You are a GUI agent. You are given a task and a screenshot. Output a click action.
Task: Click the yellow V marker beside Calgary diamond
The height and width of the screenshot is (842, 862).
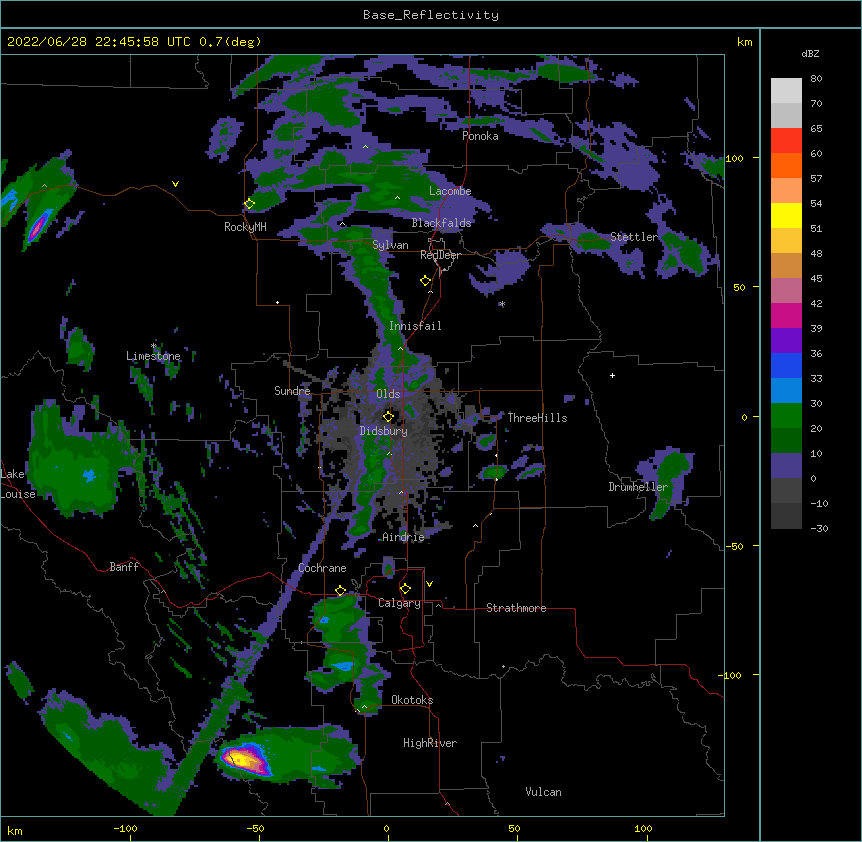(x=429, y=584)
